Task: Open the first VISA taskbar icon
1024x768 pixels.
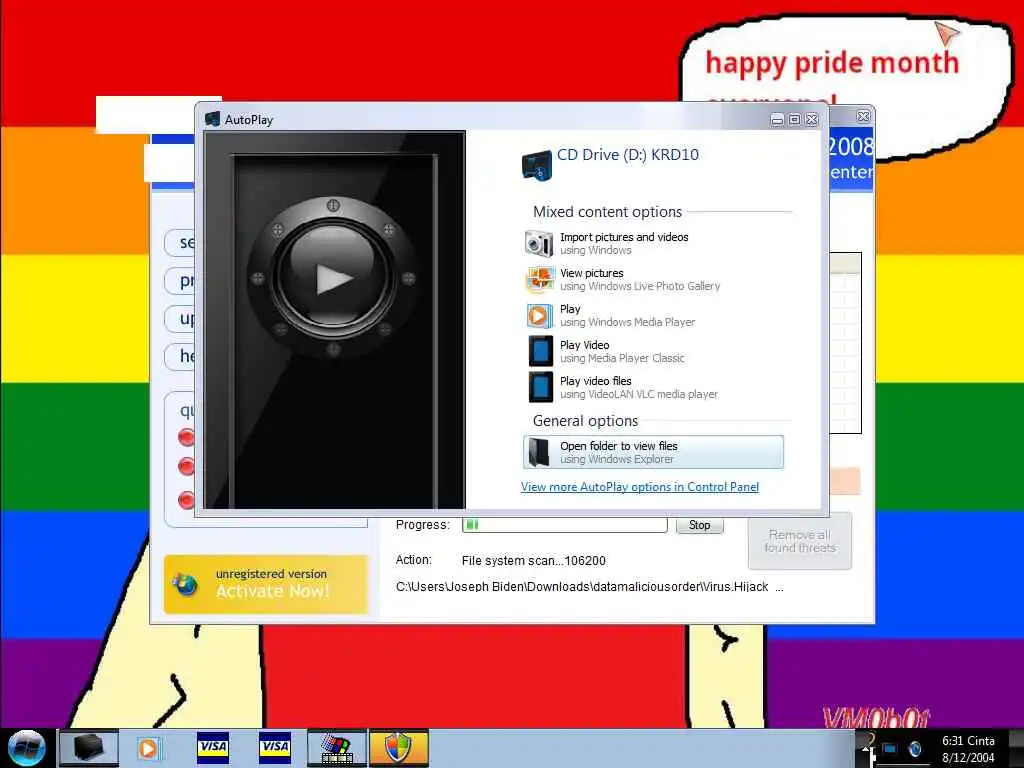Action: [213, 746]
